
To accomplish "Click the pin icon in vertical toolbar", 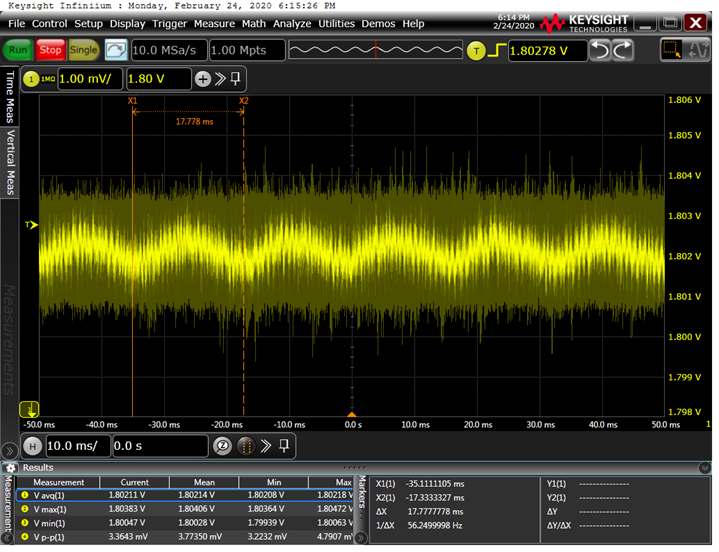I will point(235,79).
